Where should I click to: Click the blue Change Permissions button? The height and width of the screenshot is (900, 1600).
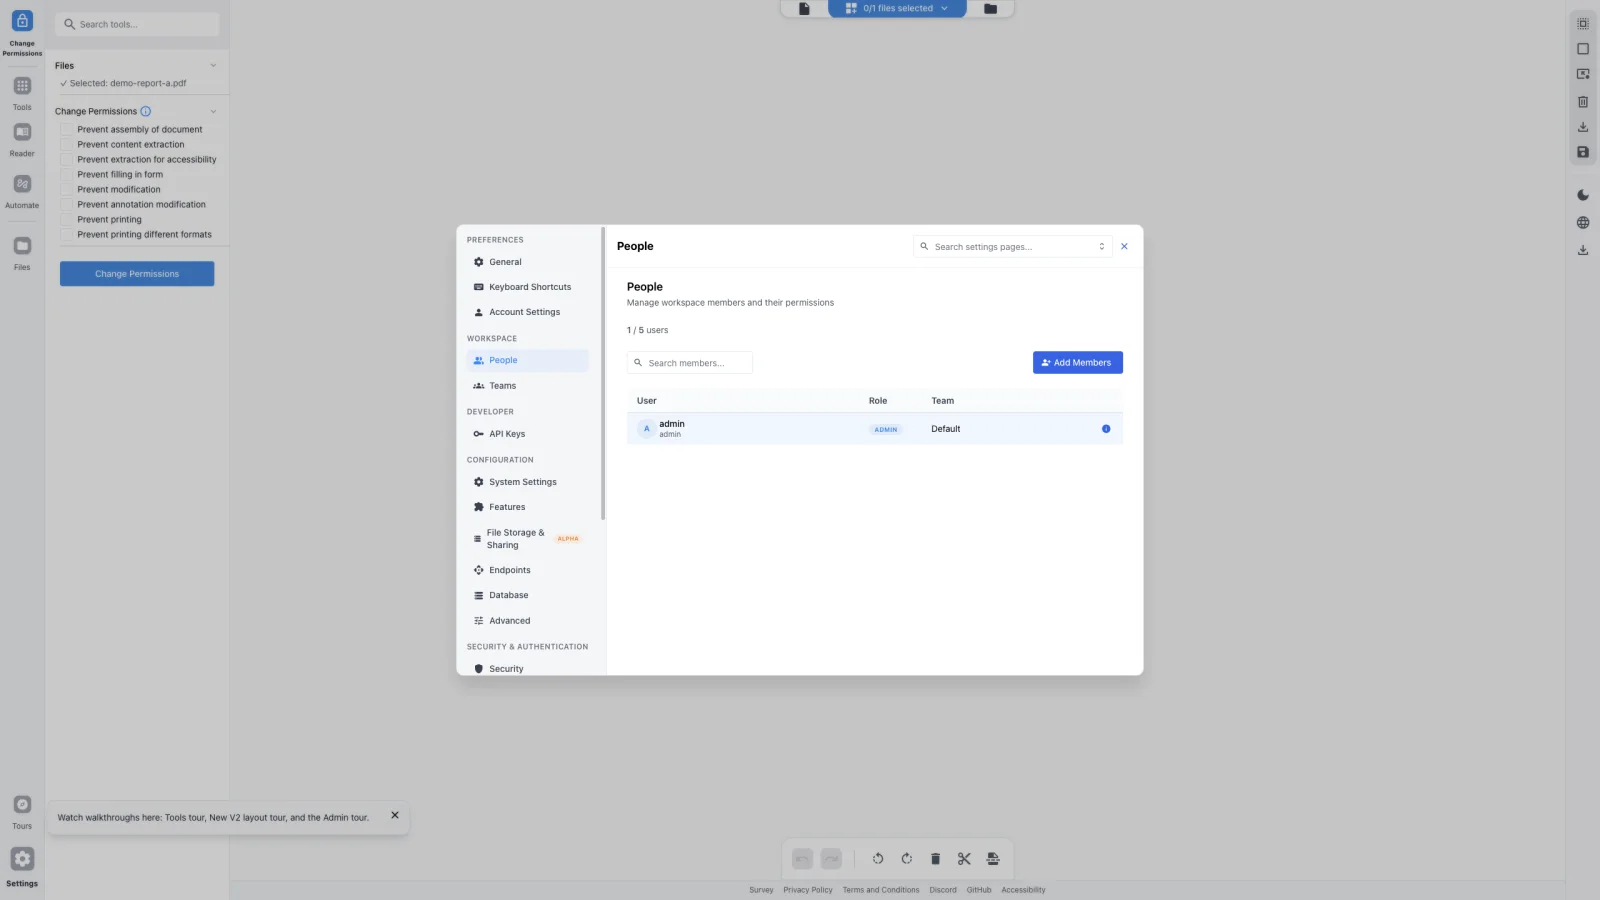coord(137,274)
